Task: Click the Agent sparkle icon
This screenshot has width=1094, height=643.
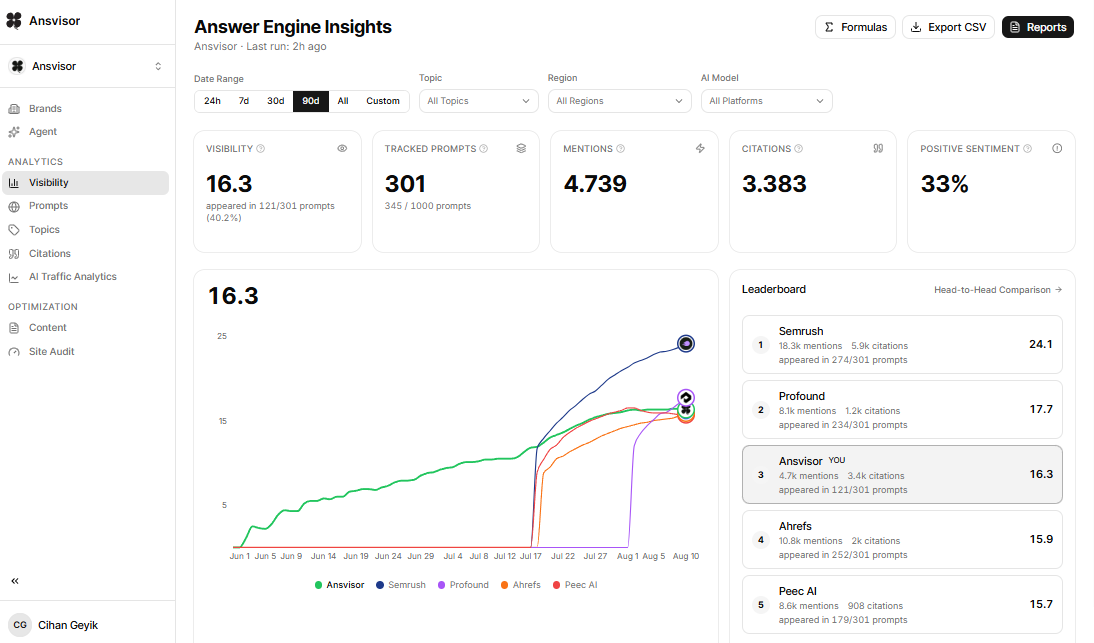Action: click(x=14, y=132)
